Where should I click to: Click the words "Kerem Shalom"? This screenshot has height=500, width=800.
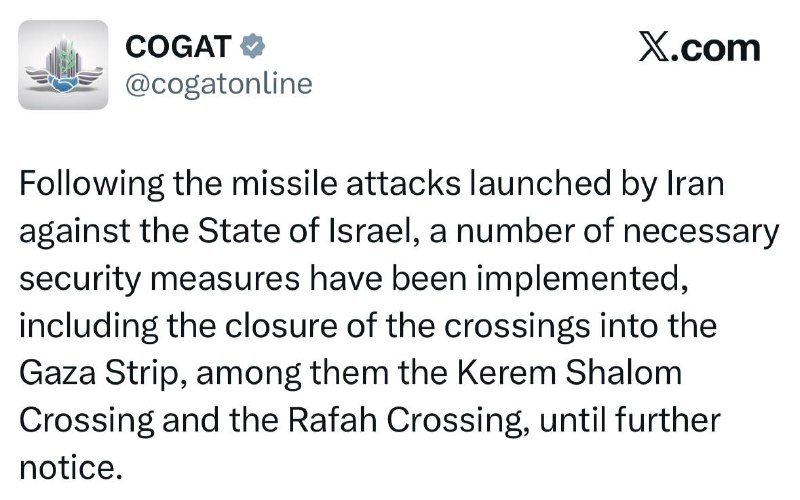(x=569, y=372)
